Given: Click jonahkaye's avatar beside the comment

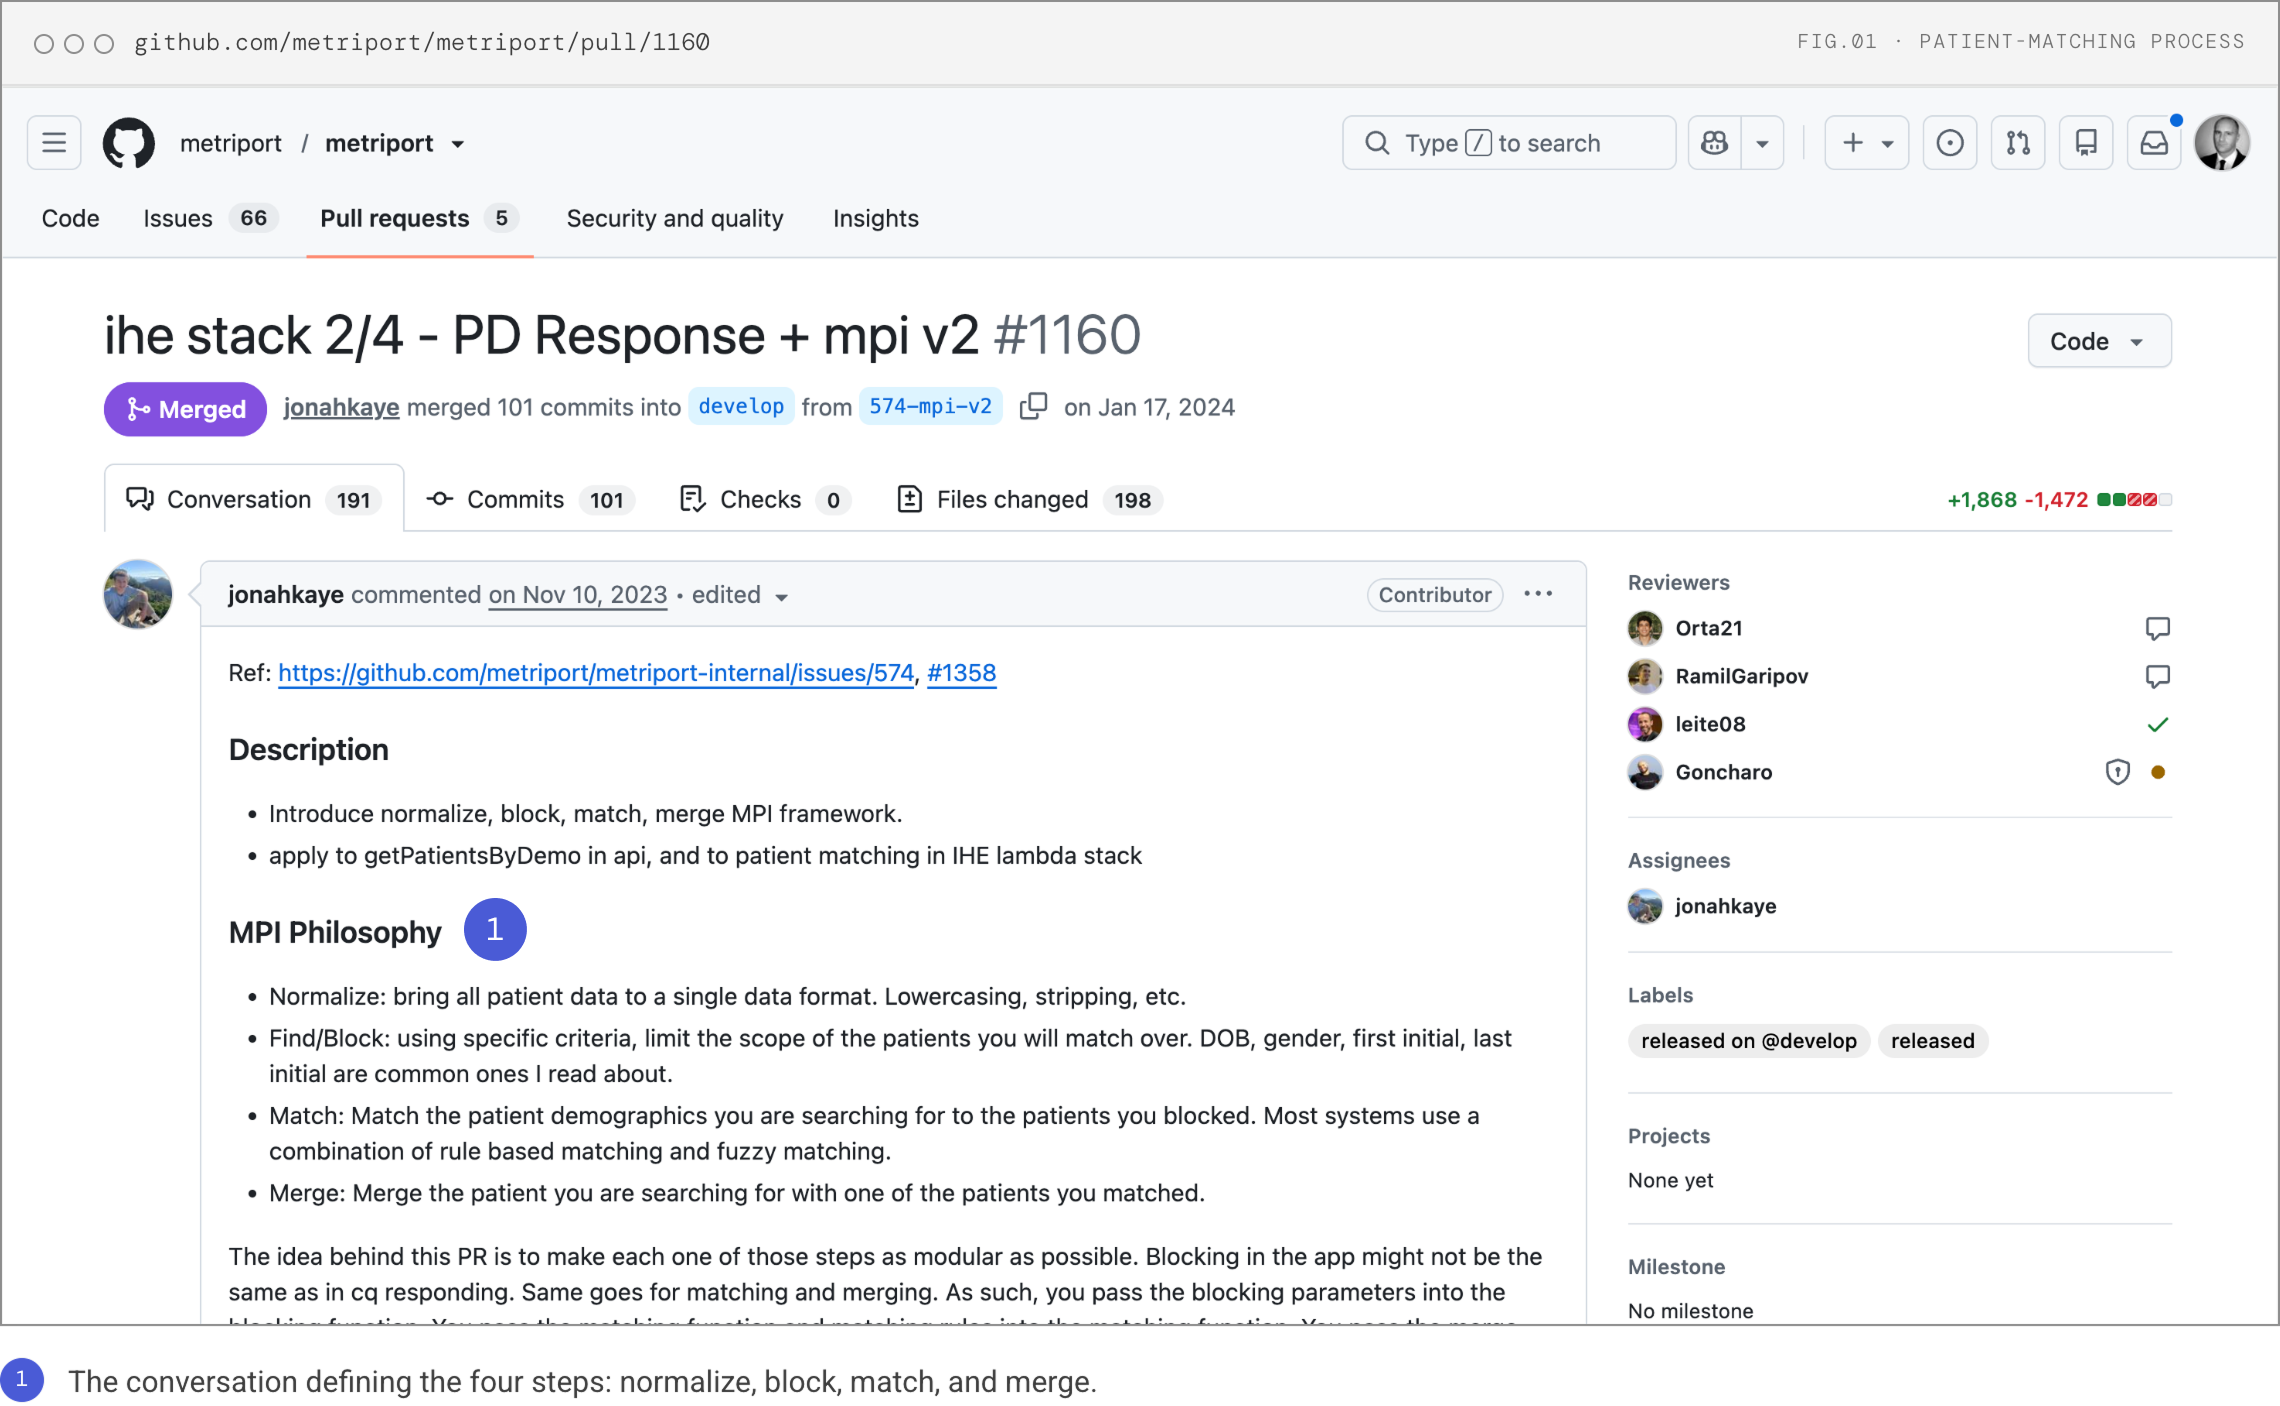Looking at the screenshot, I should click(x=138, y=594).
